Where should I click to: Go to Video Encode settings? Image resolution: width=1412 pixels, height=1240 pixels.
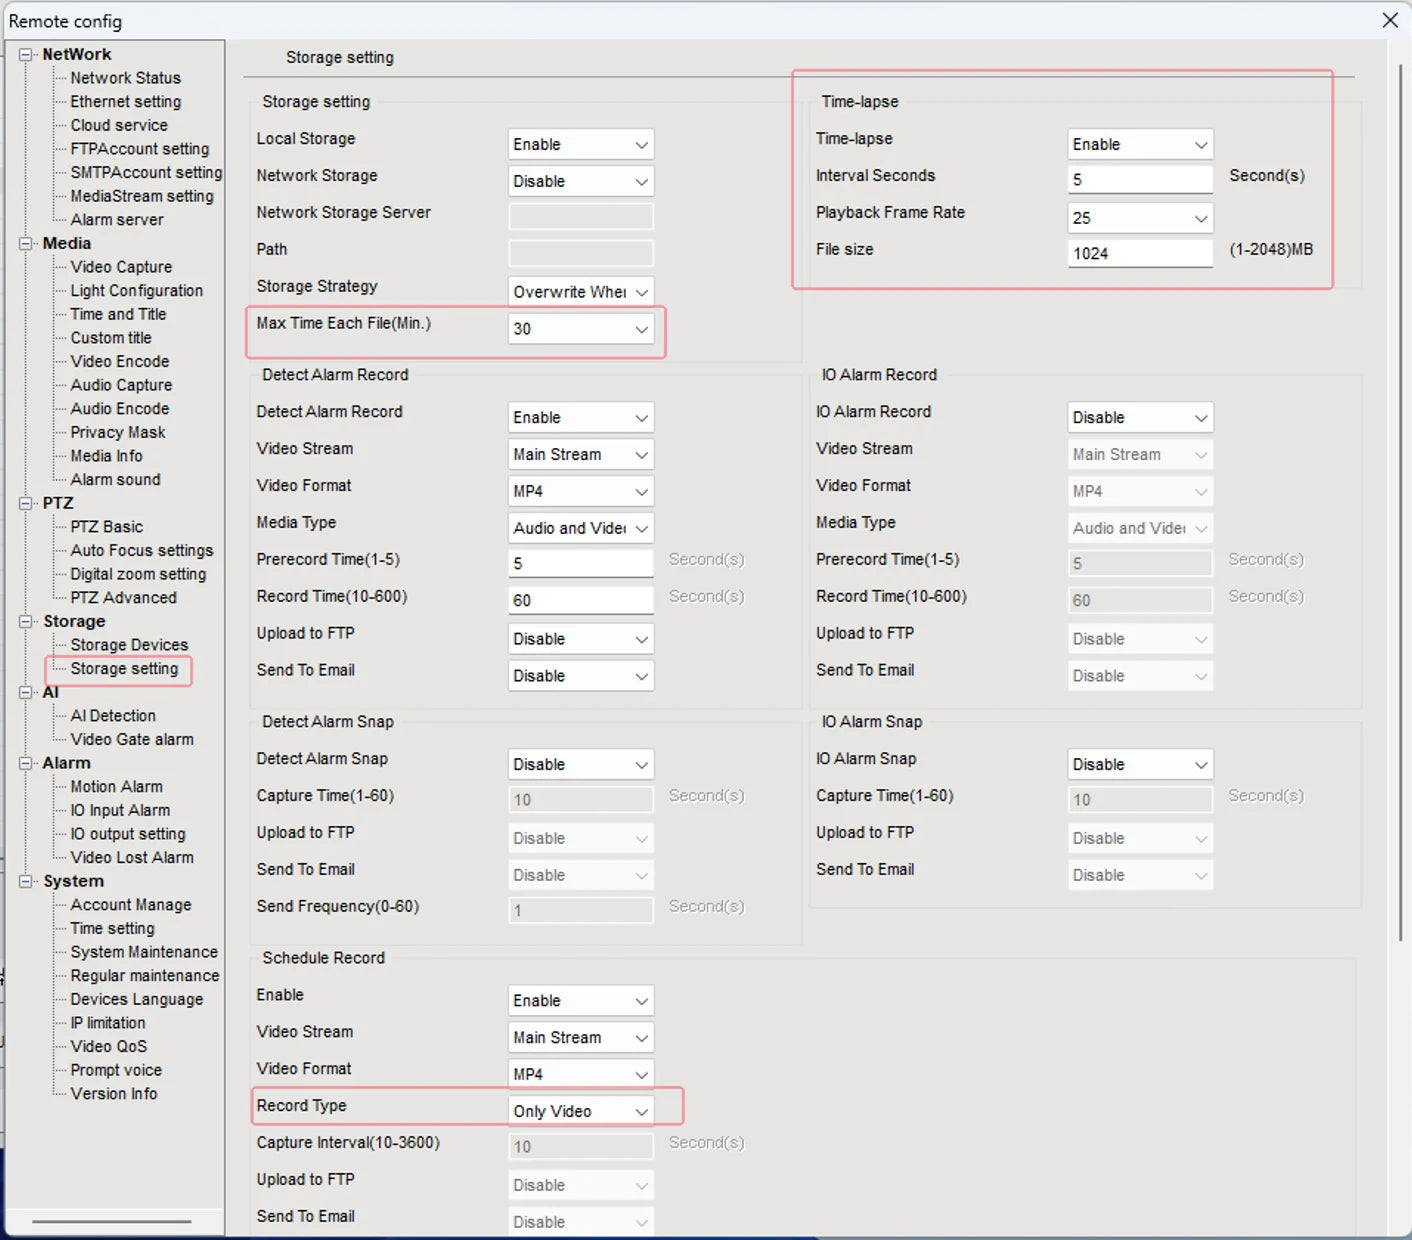coord(119,362)
